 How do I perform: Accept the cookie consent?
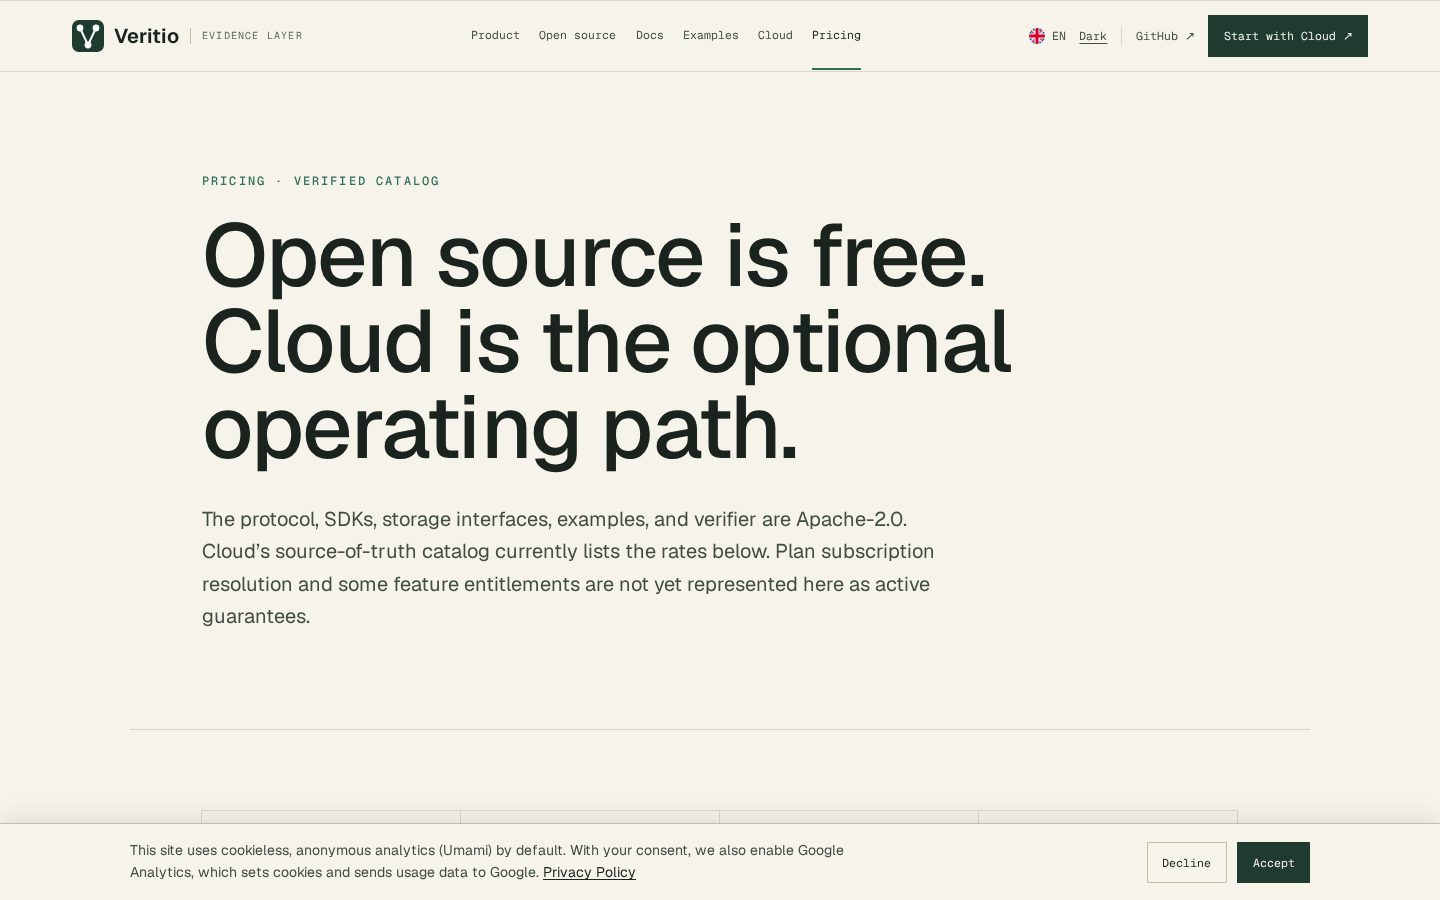(x=1273, y=862)
